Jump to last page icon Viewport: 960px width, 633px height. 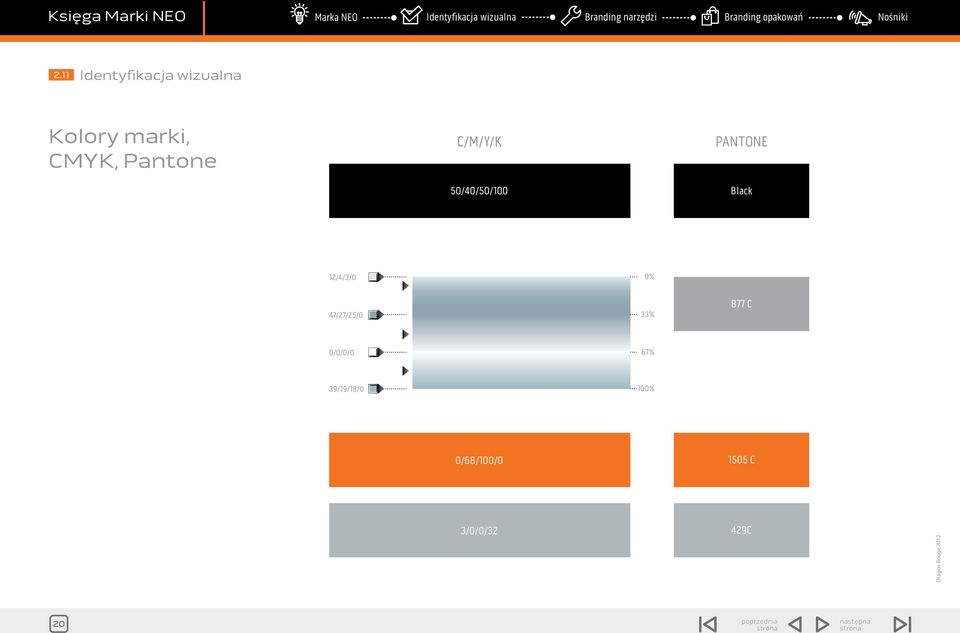[x=902, y=624]
